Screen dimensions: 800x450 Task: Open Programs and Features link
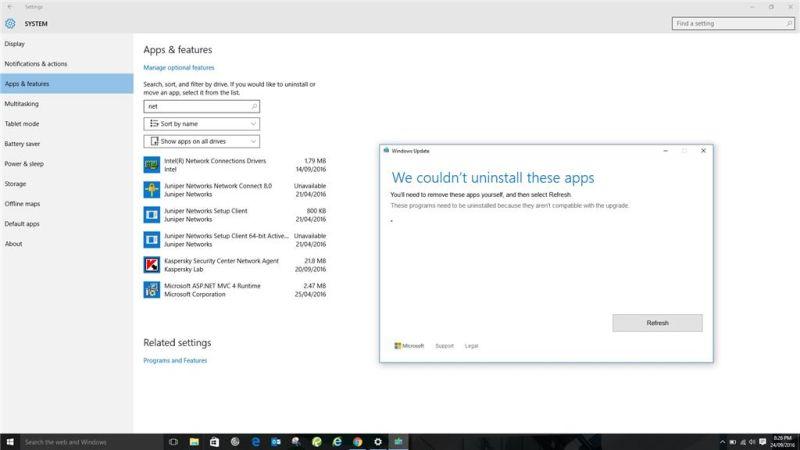[175, 360]
